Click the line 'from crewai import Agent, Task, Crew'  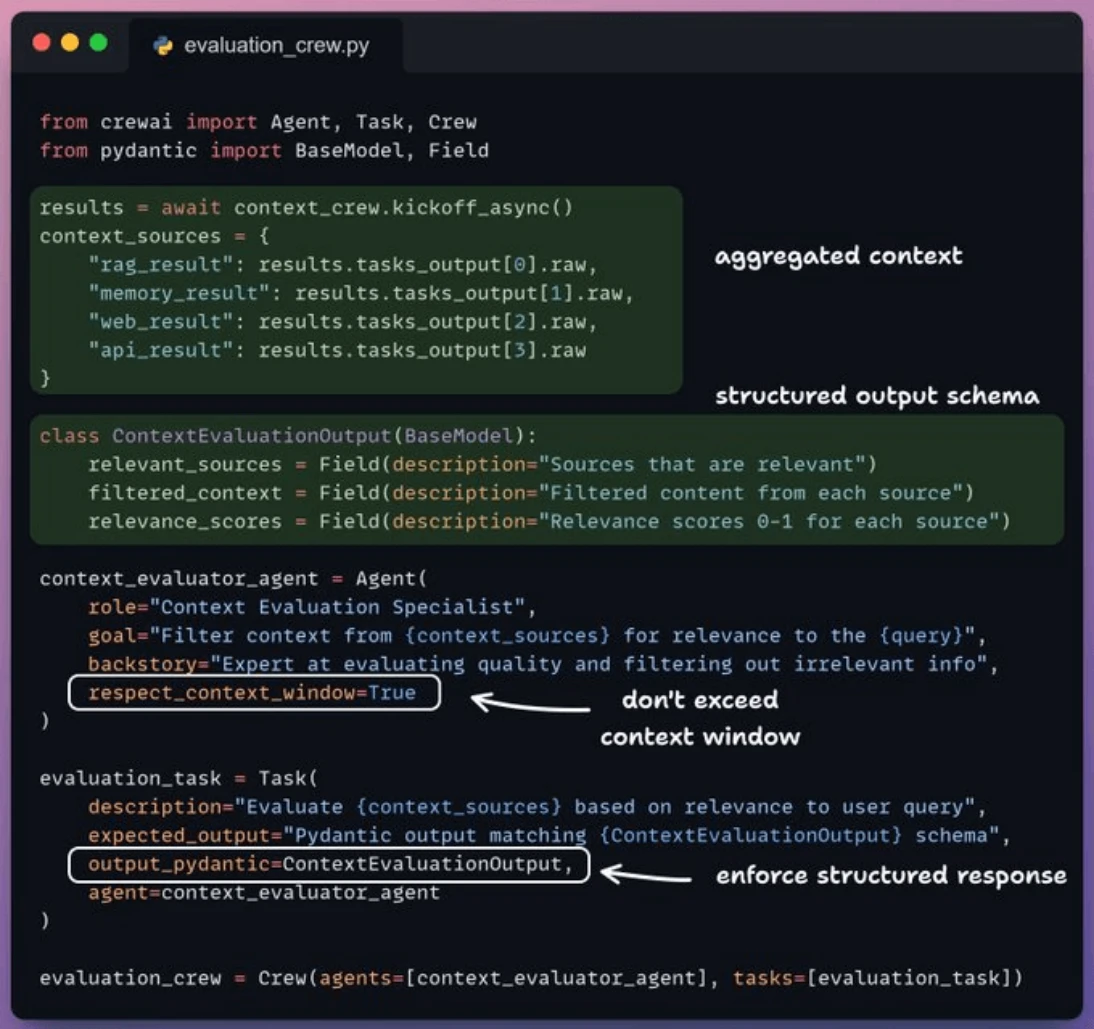(258, 122)
